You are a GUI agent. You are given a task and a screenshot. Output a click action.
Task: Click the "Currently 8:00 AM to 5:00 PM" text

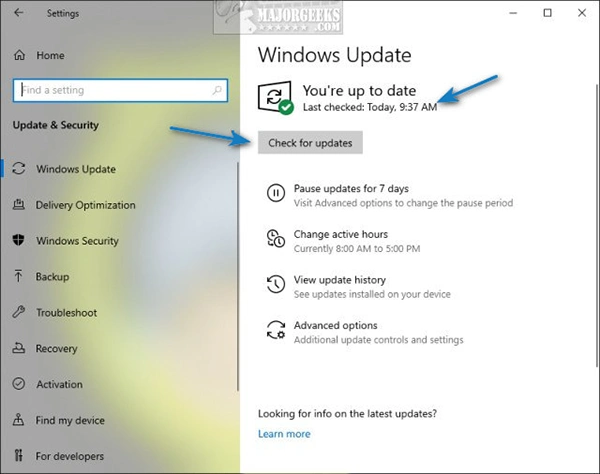pos(357,249)
